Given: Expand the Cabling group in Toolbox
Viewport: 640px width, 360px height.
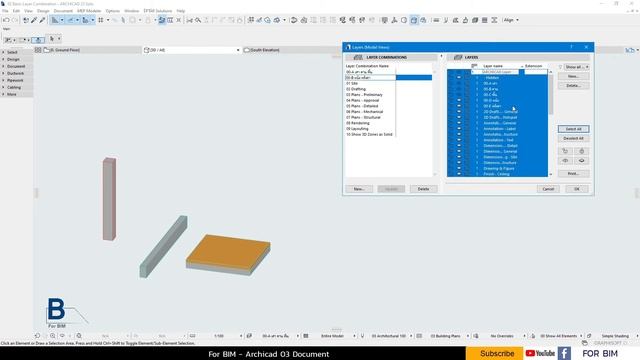Looking at the screenshot, I should [x=4, y=87].
